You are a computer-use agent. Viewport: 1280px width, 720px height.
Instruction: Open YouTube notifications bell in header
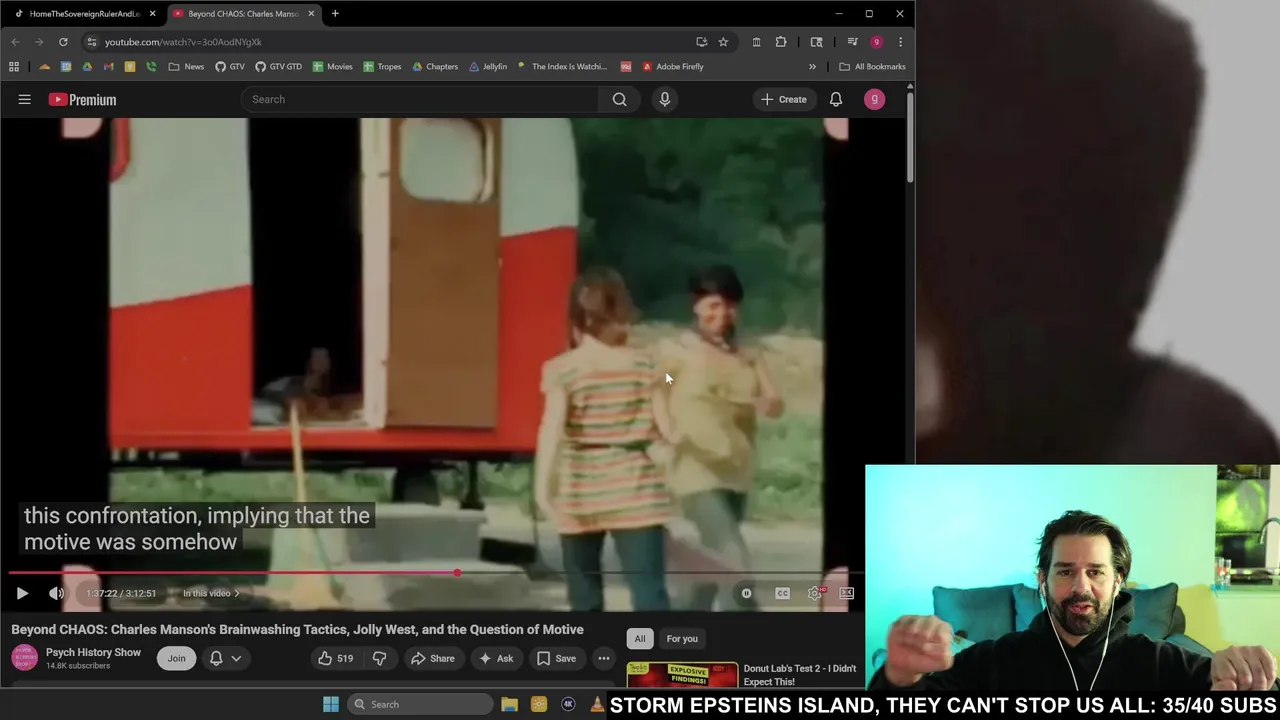click(836, 99)
